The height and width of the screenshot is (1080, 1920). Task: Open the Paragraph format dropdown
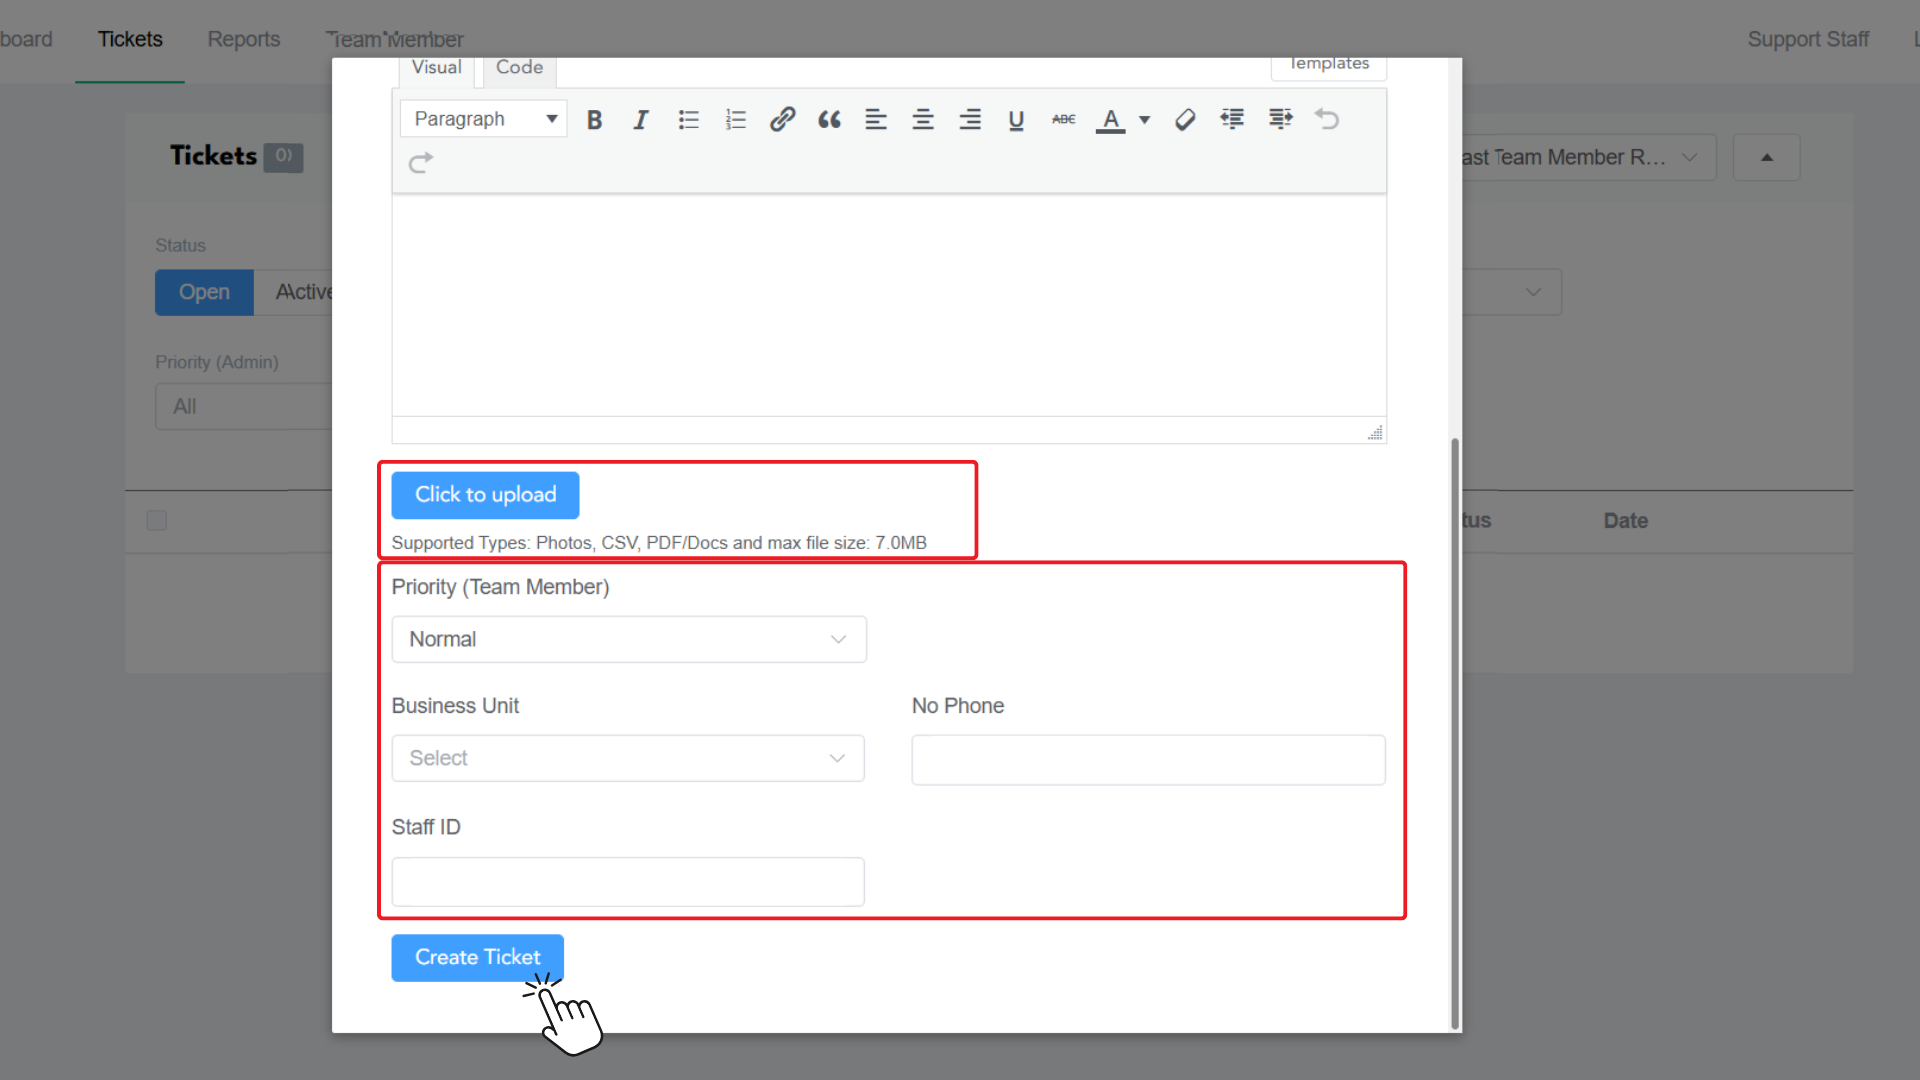484,119
